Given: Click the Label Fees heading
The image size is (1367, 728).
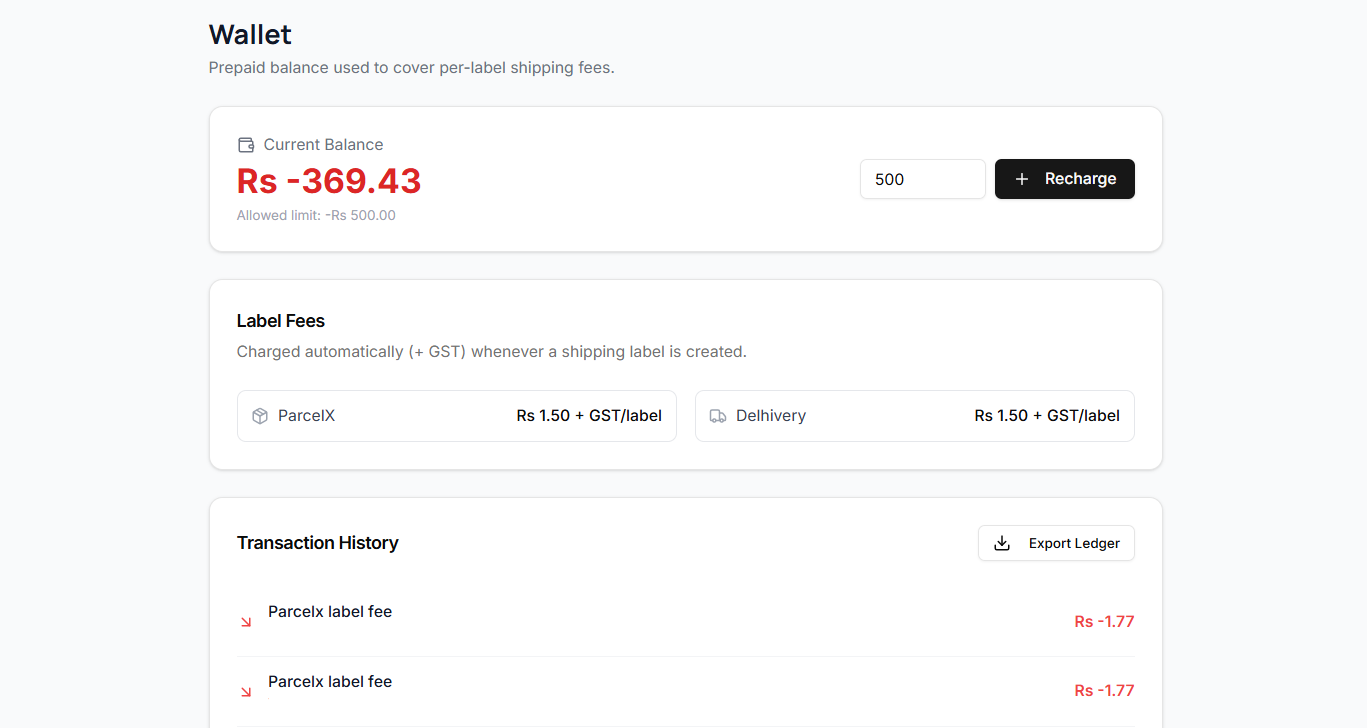Looking at the screenshot, I should tap(281, 321).
